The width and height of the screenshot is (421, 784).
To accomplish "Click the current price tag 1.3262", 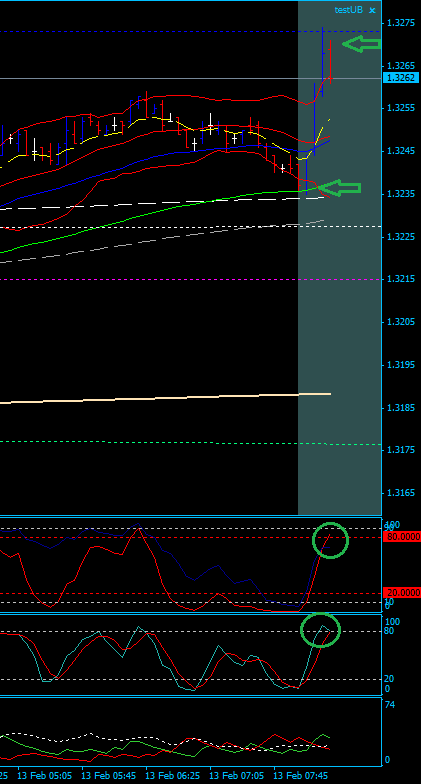I will click(x=402, y=78).
